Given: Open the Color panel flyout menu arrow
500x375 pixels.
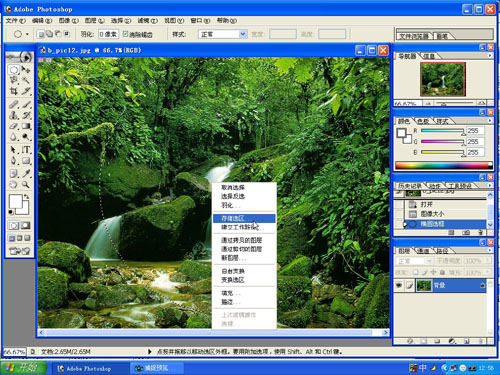Looking at the screenshot, I should [x=490, y=121].
